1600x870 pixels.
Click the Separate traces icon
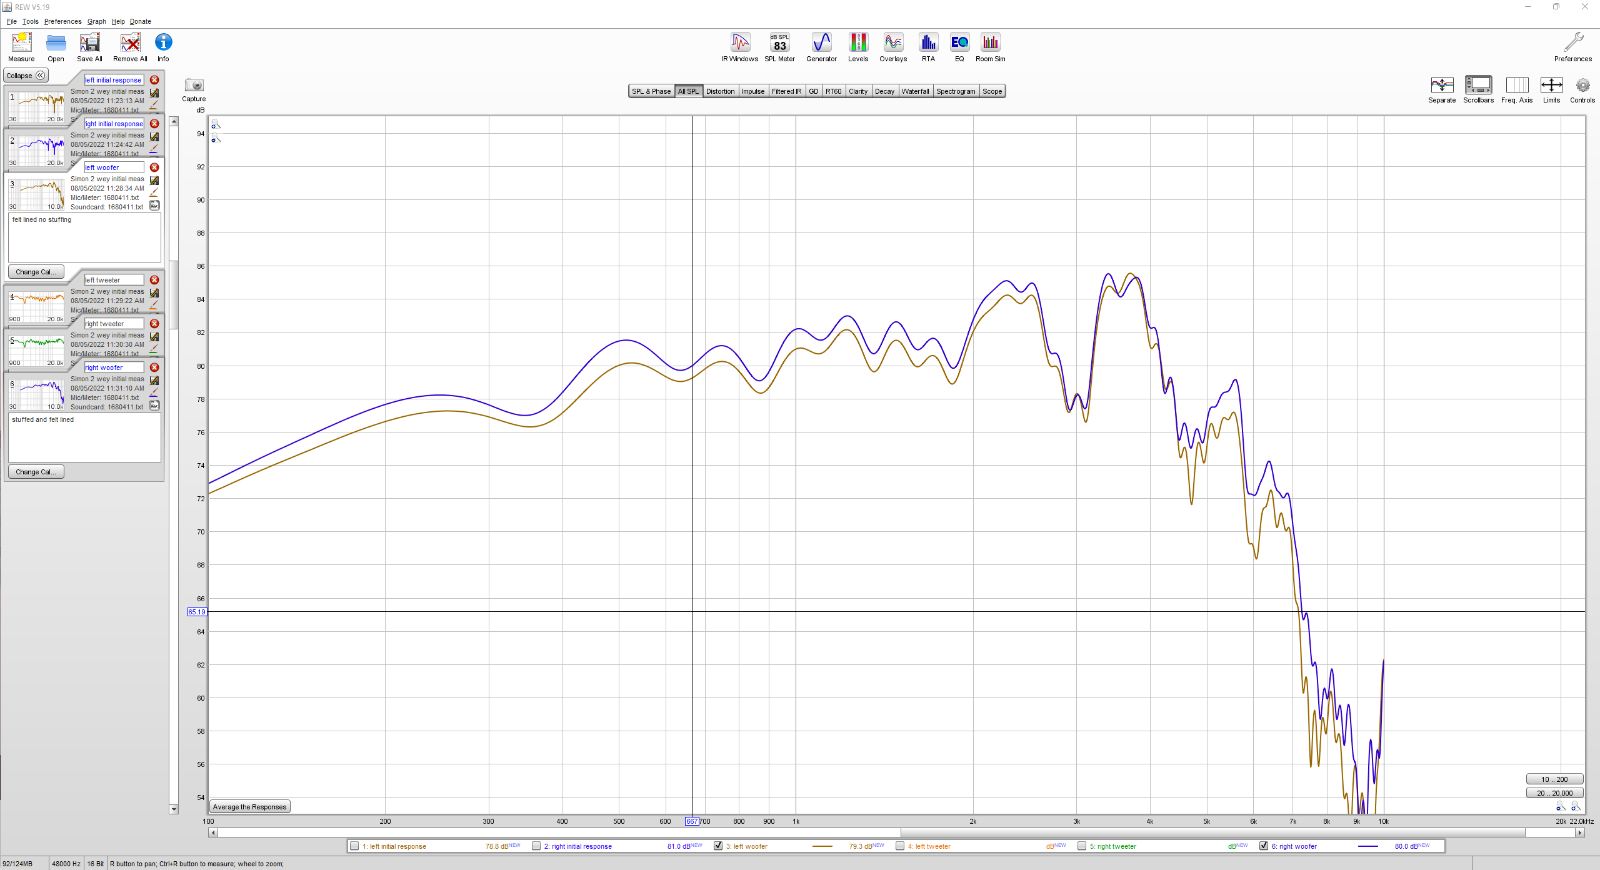[x=1442, y=89]
